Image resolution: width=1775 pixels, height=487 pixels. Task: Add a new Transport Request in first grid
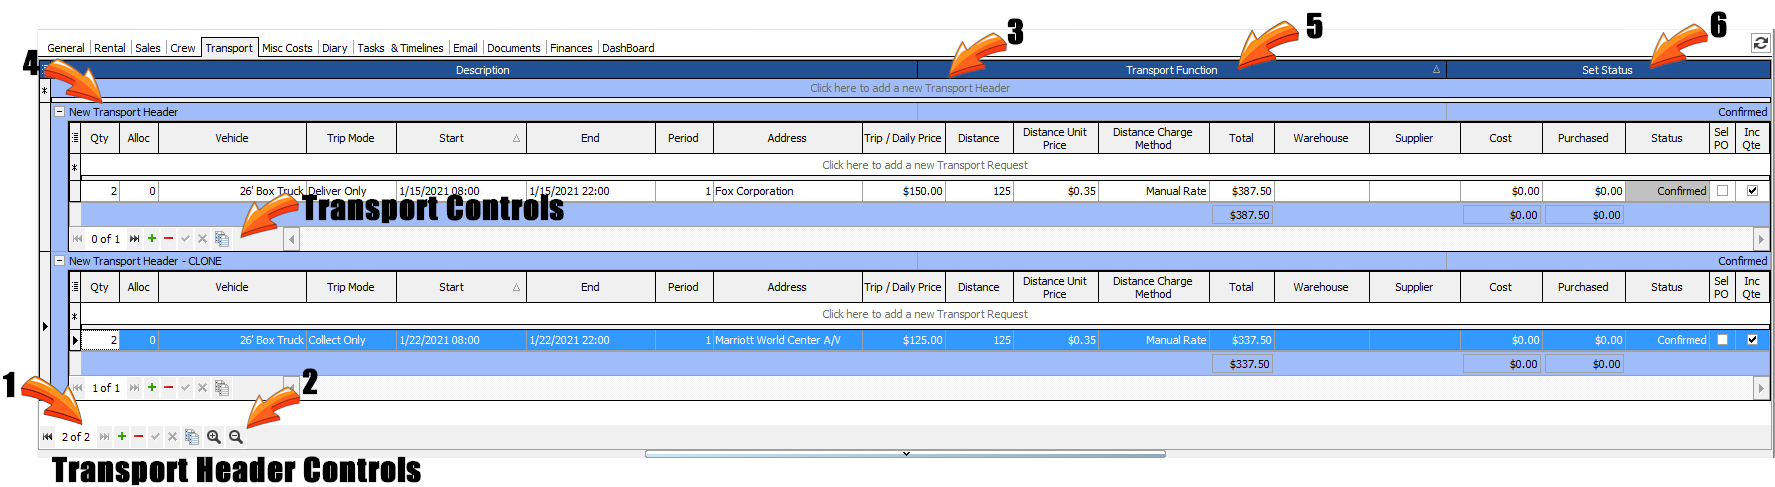(924, 165)
